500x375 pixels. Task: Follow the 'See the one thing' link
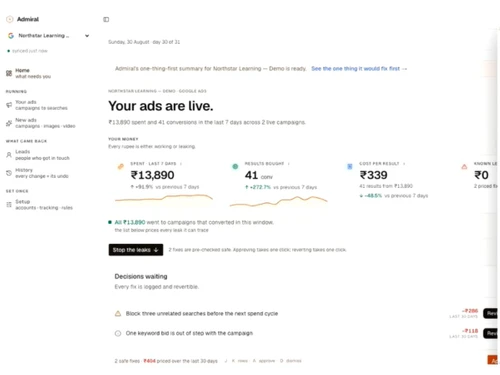click(x=359, y=69)
